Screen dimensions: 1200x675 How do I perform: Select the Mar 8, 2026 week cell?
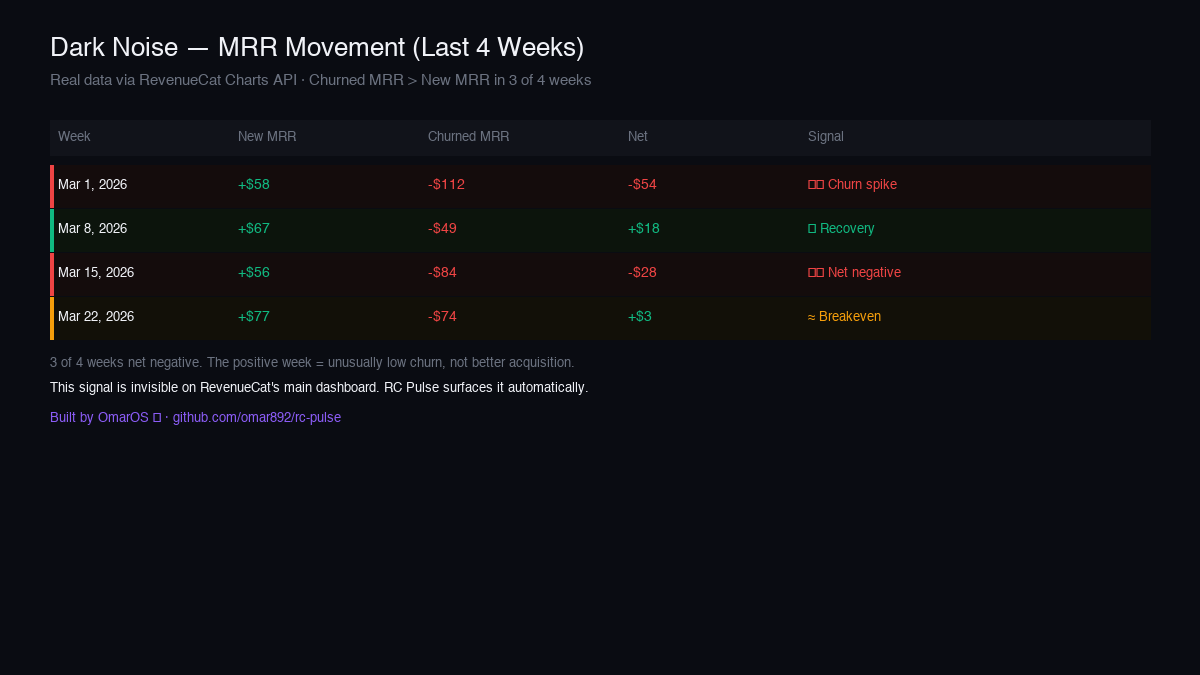coord(92,229)
